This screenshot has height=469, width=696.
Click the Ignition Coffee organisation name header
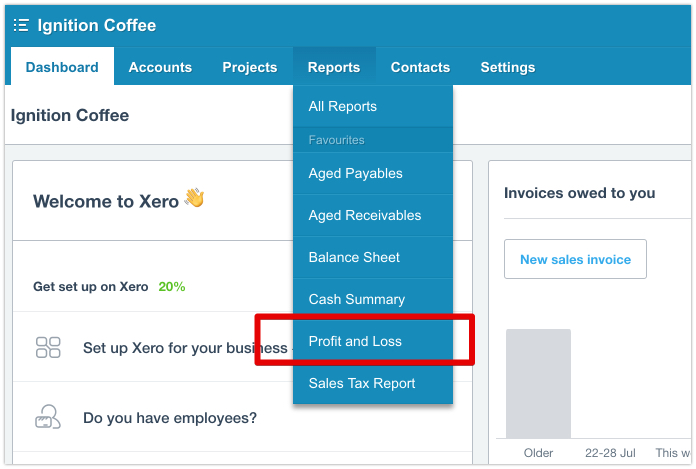tap(97, 25)
